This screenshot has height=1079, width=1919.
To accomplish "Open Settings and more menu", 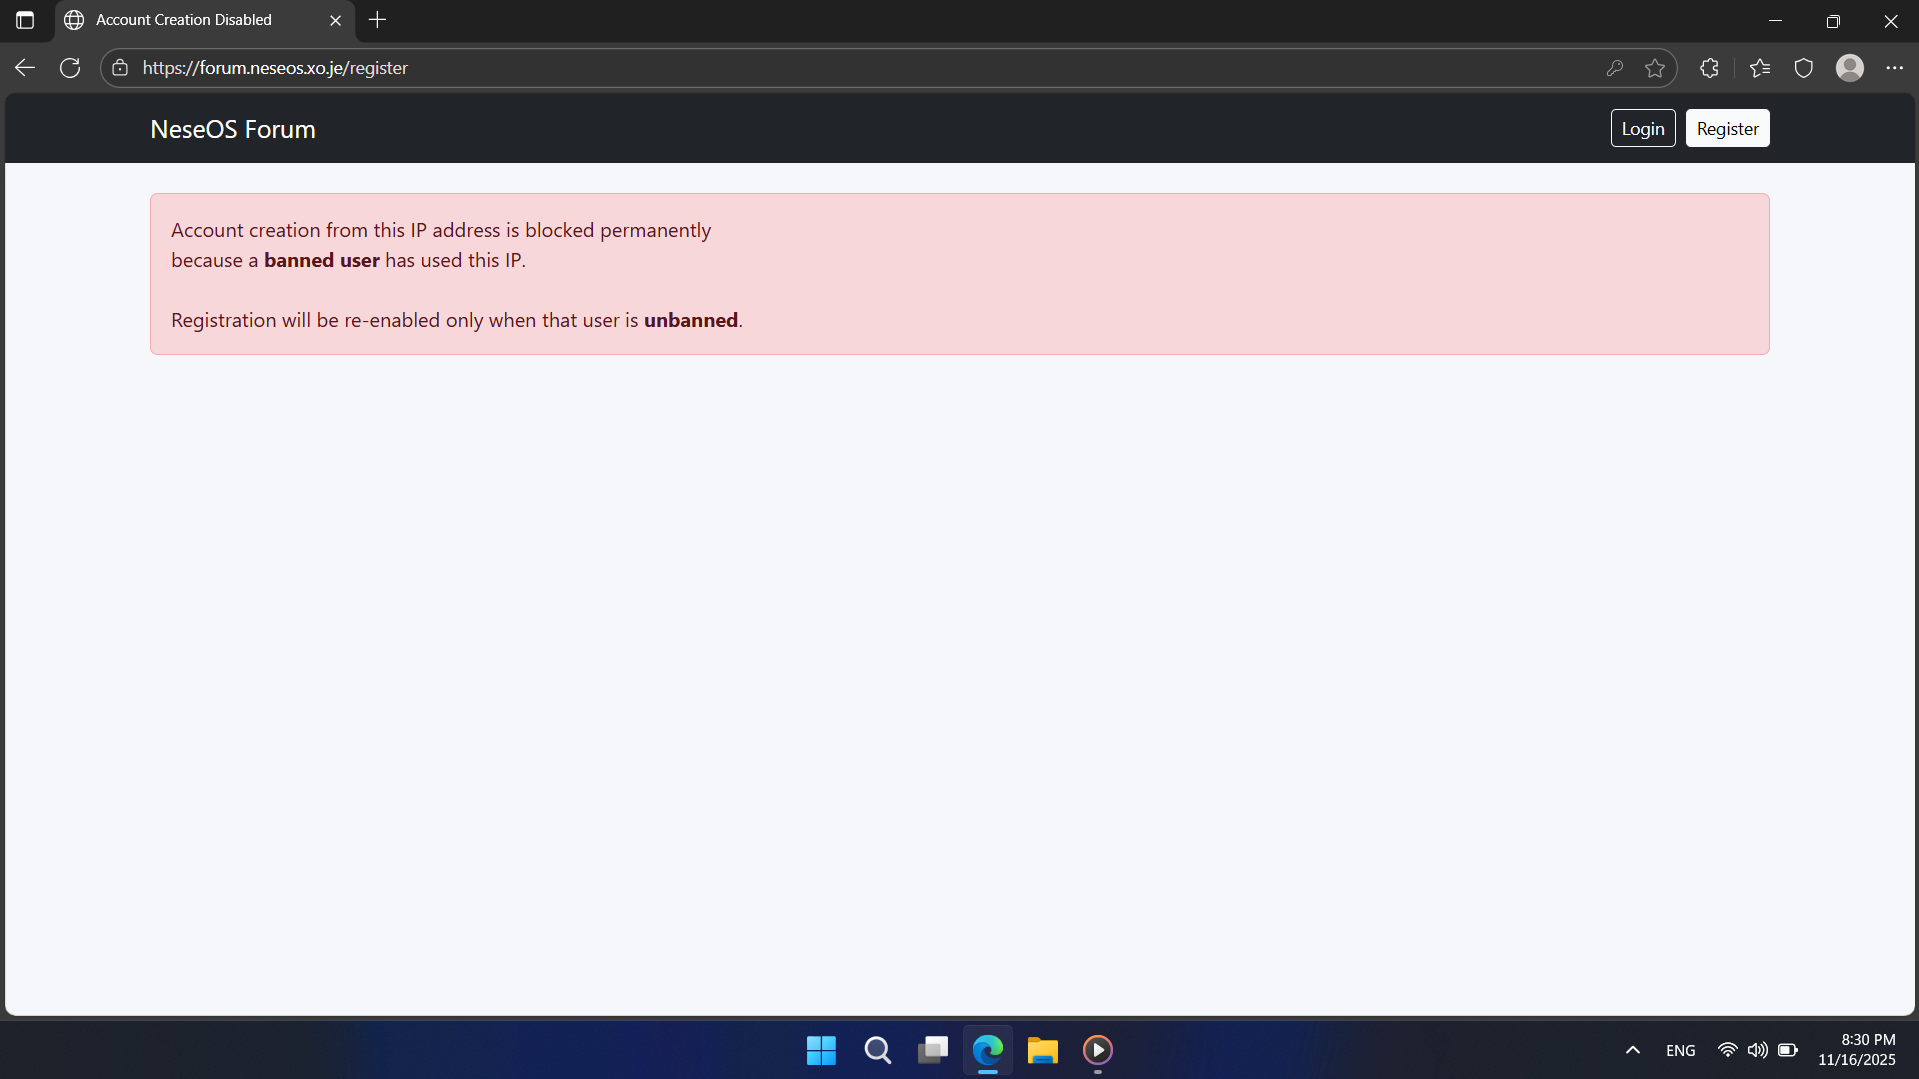I will (x=1894, y=68).
